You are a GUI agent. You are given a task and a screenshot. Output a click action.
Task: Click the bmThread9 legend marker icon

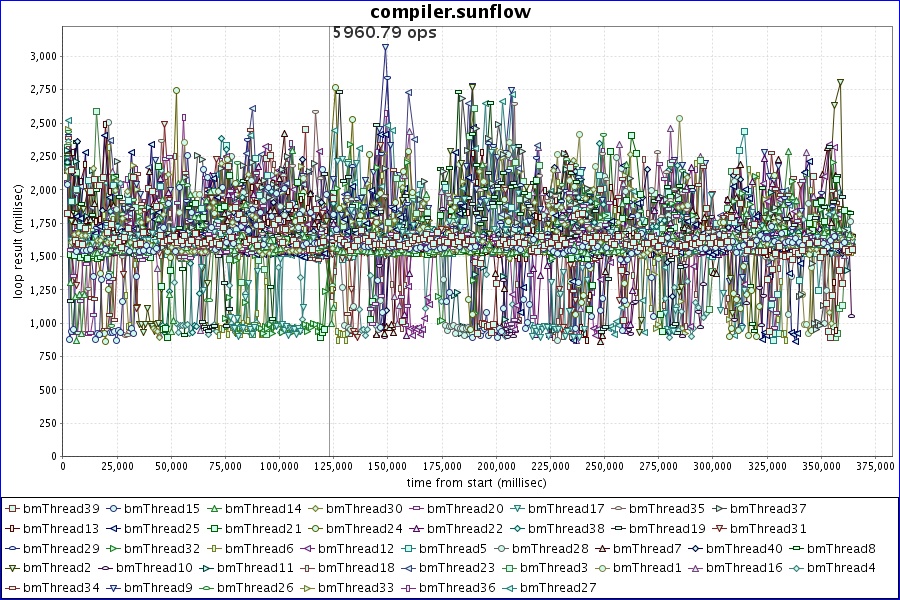(115, 588)
